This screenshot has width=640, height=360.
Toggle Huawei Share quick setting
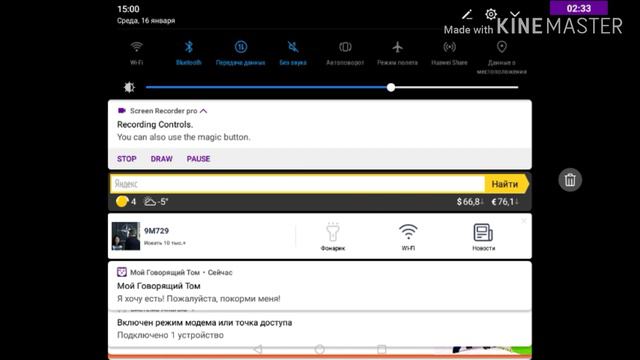tap(449, 53)
